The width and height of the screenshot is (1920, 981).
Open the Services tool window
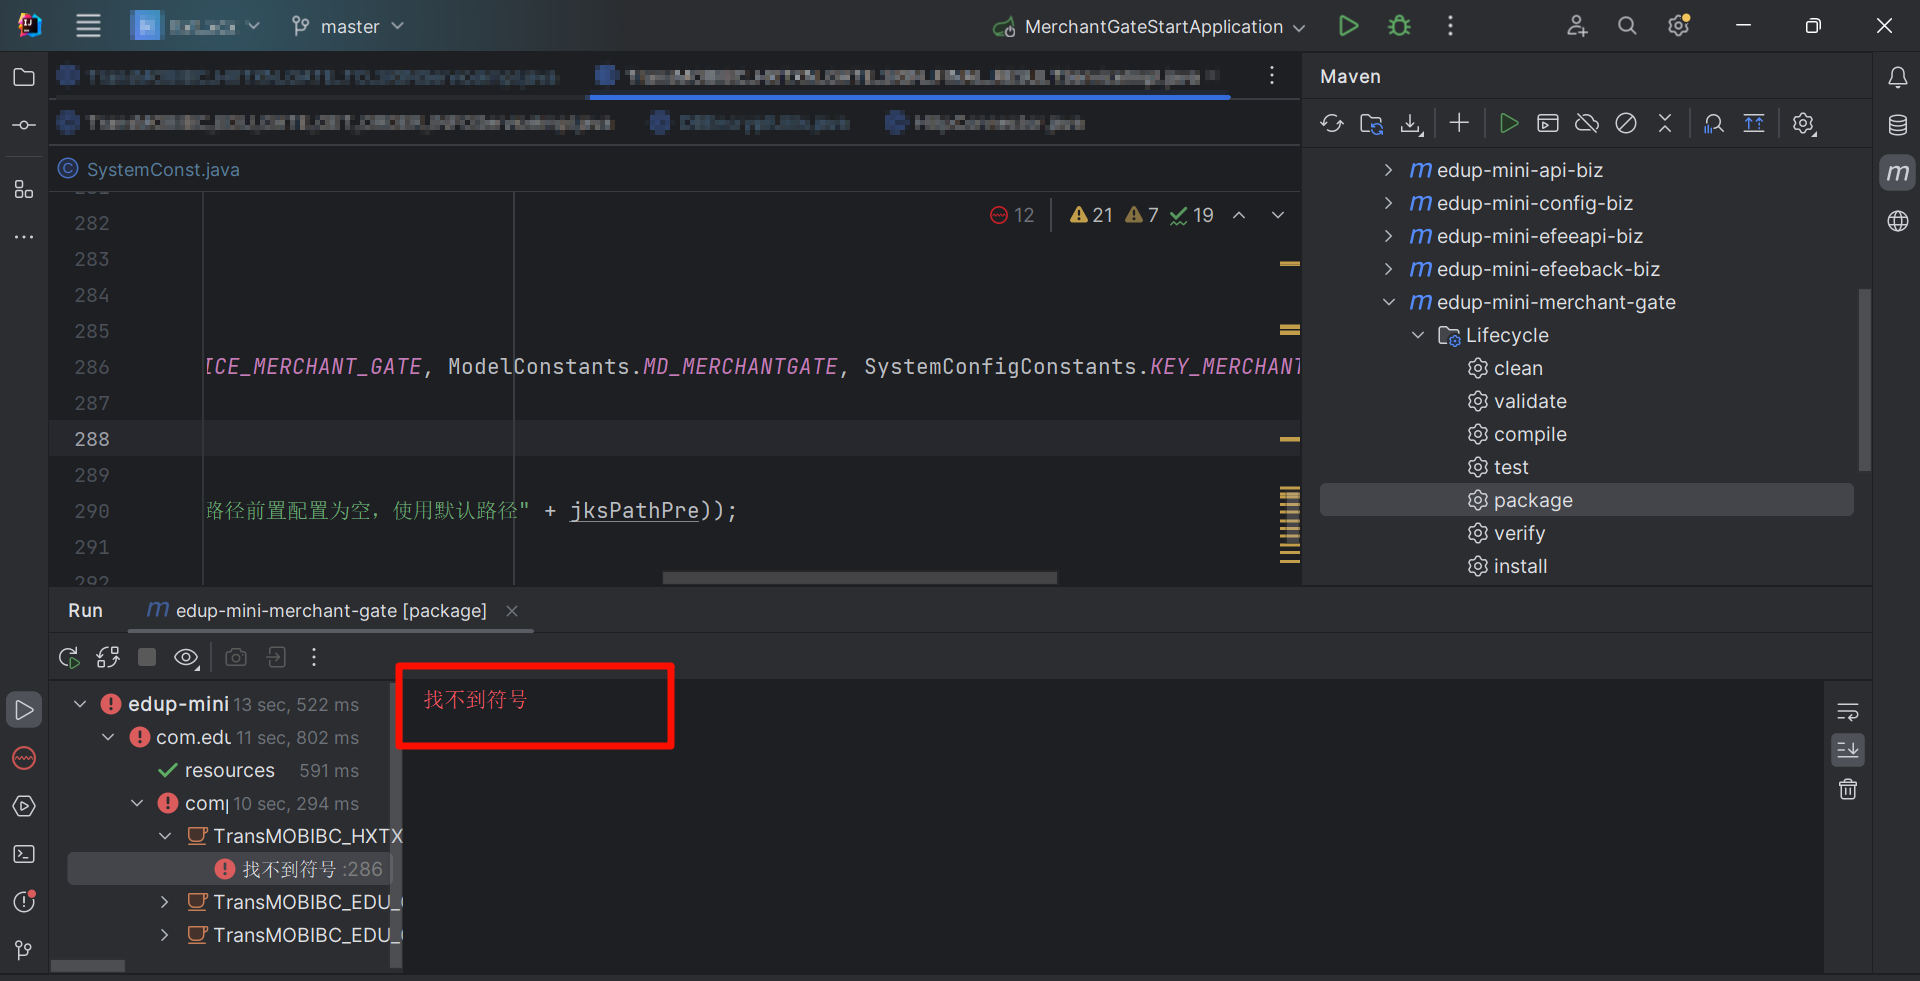[x=24, y=806]
